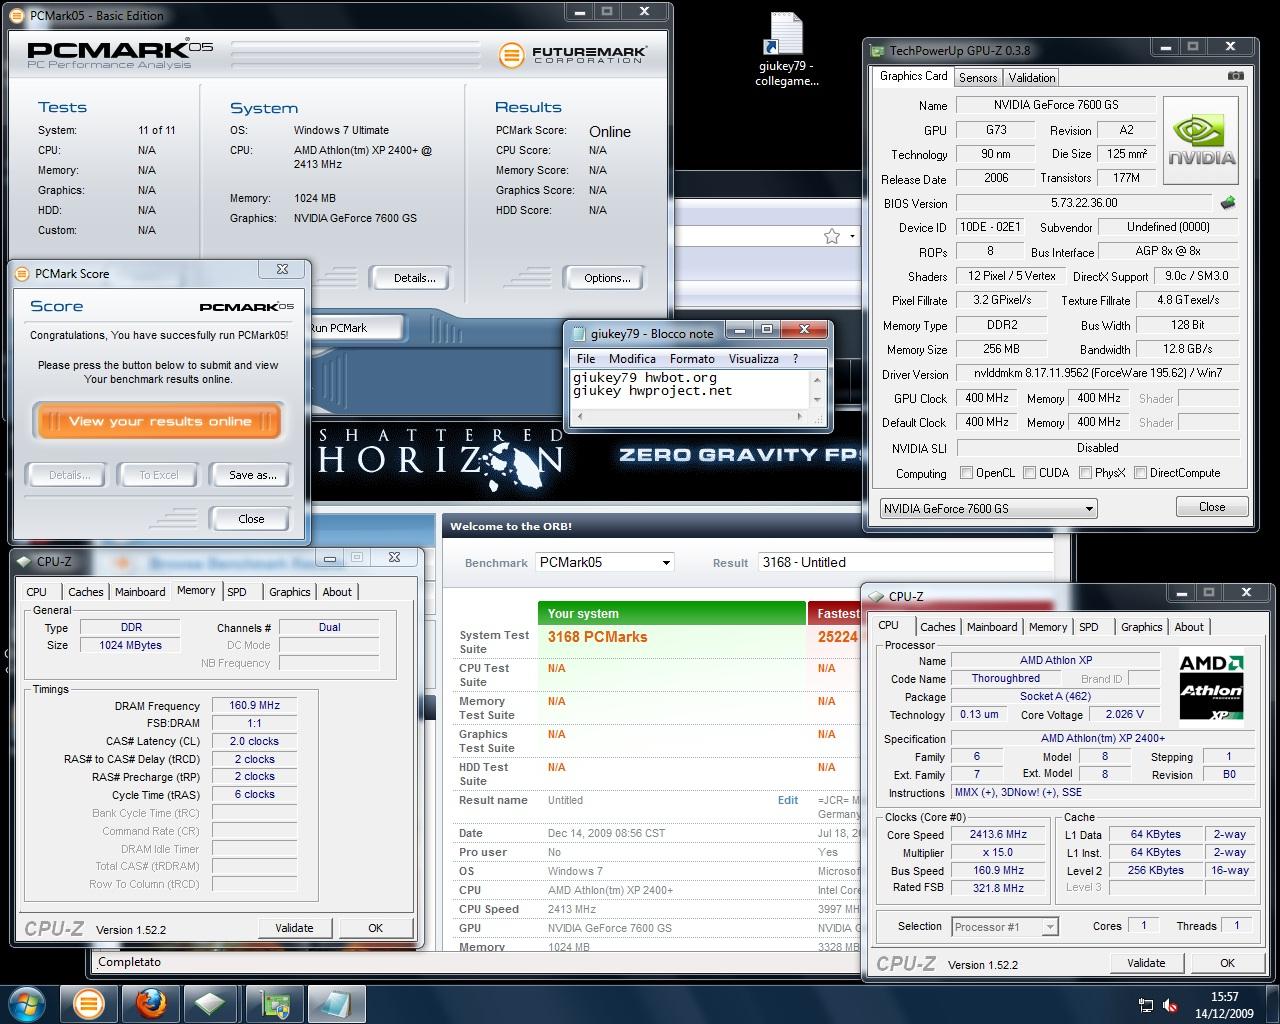
Task: Click the Notepad title bar icon
Action: pyautogui.click(x=578, y=333)
